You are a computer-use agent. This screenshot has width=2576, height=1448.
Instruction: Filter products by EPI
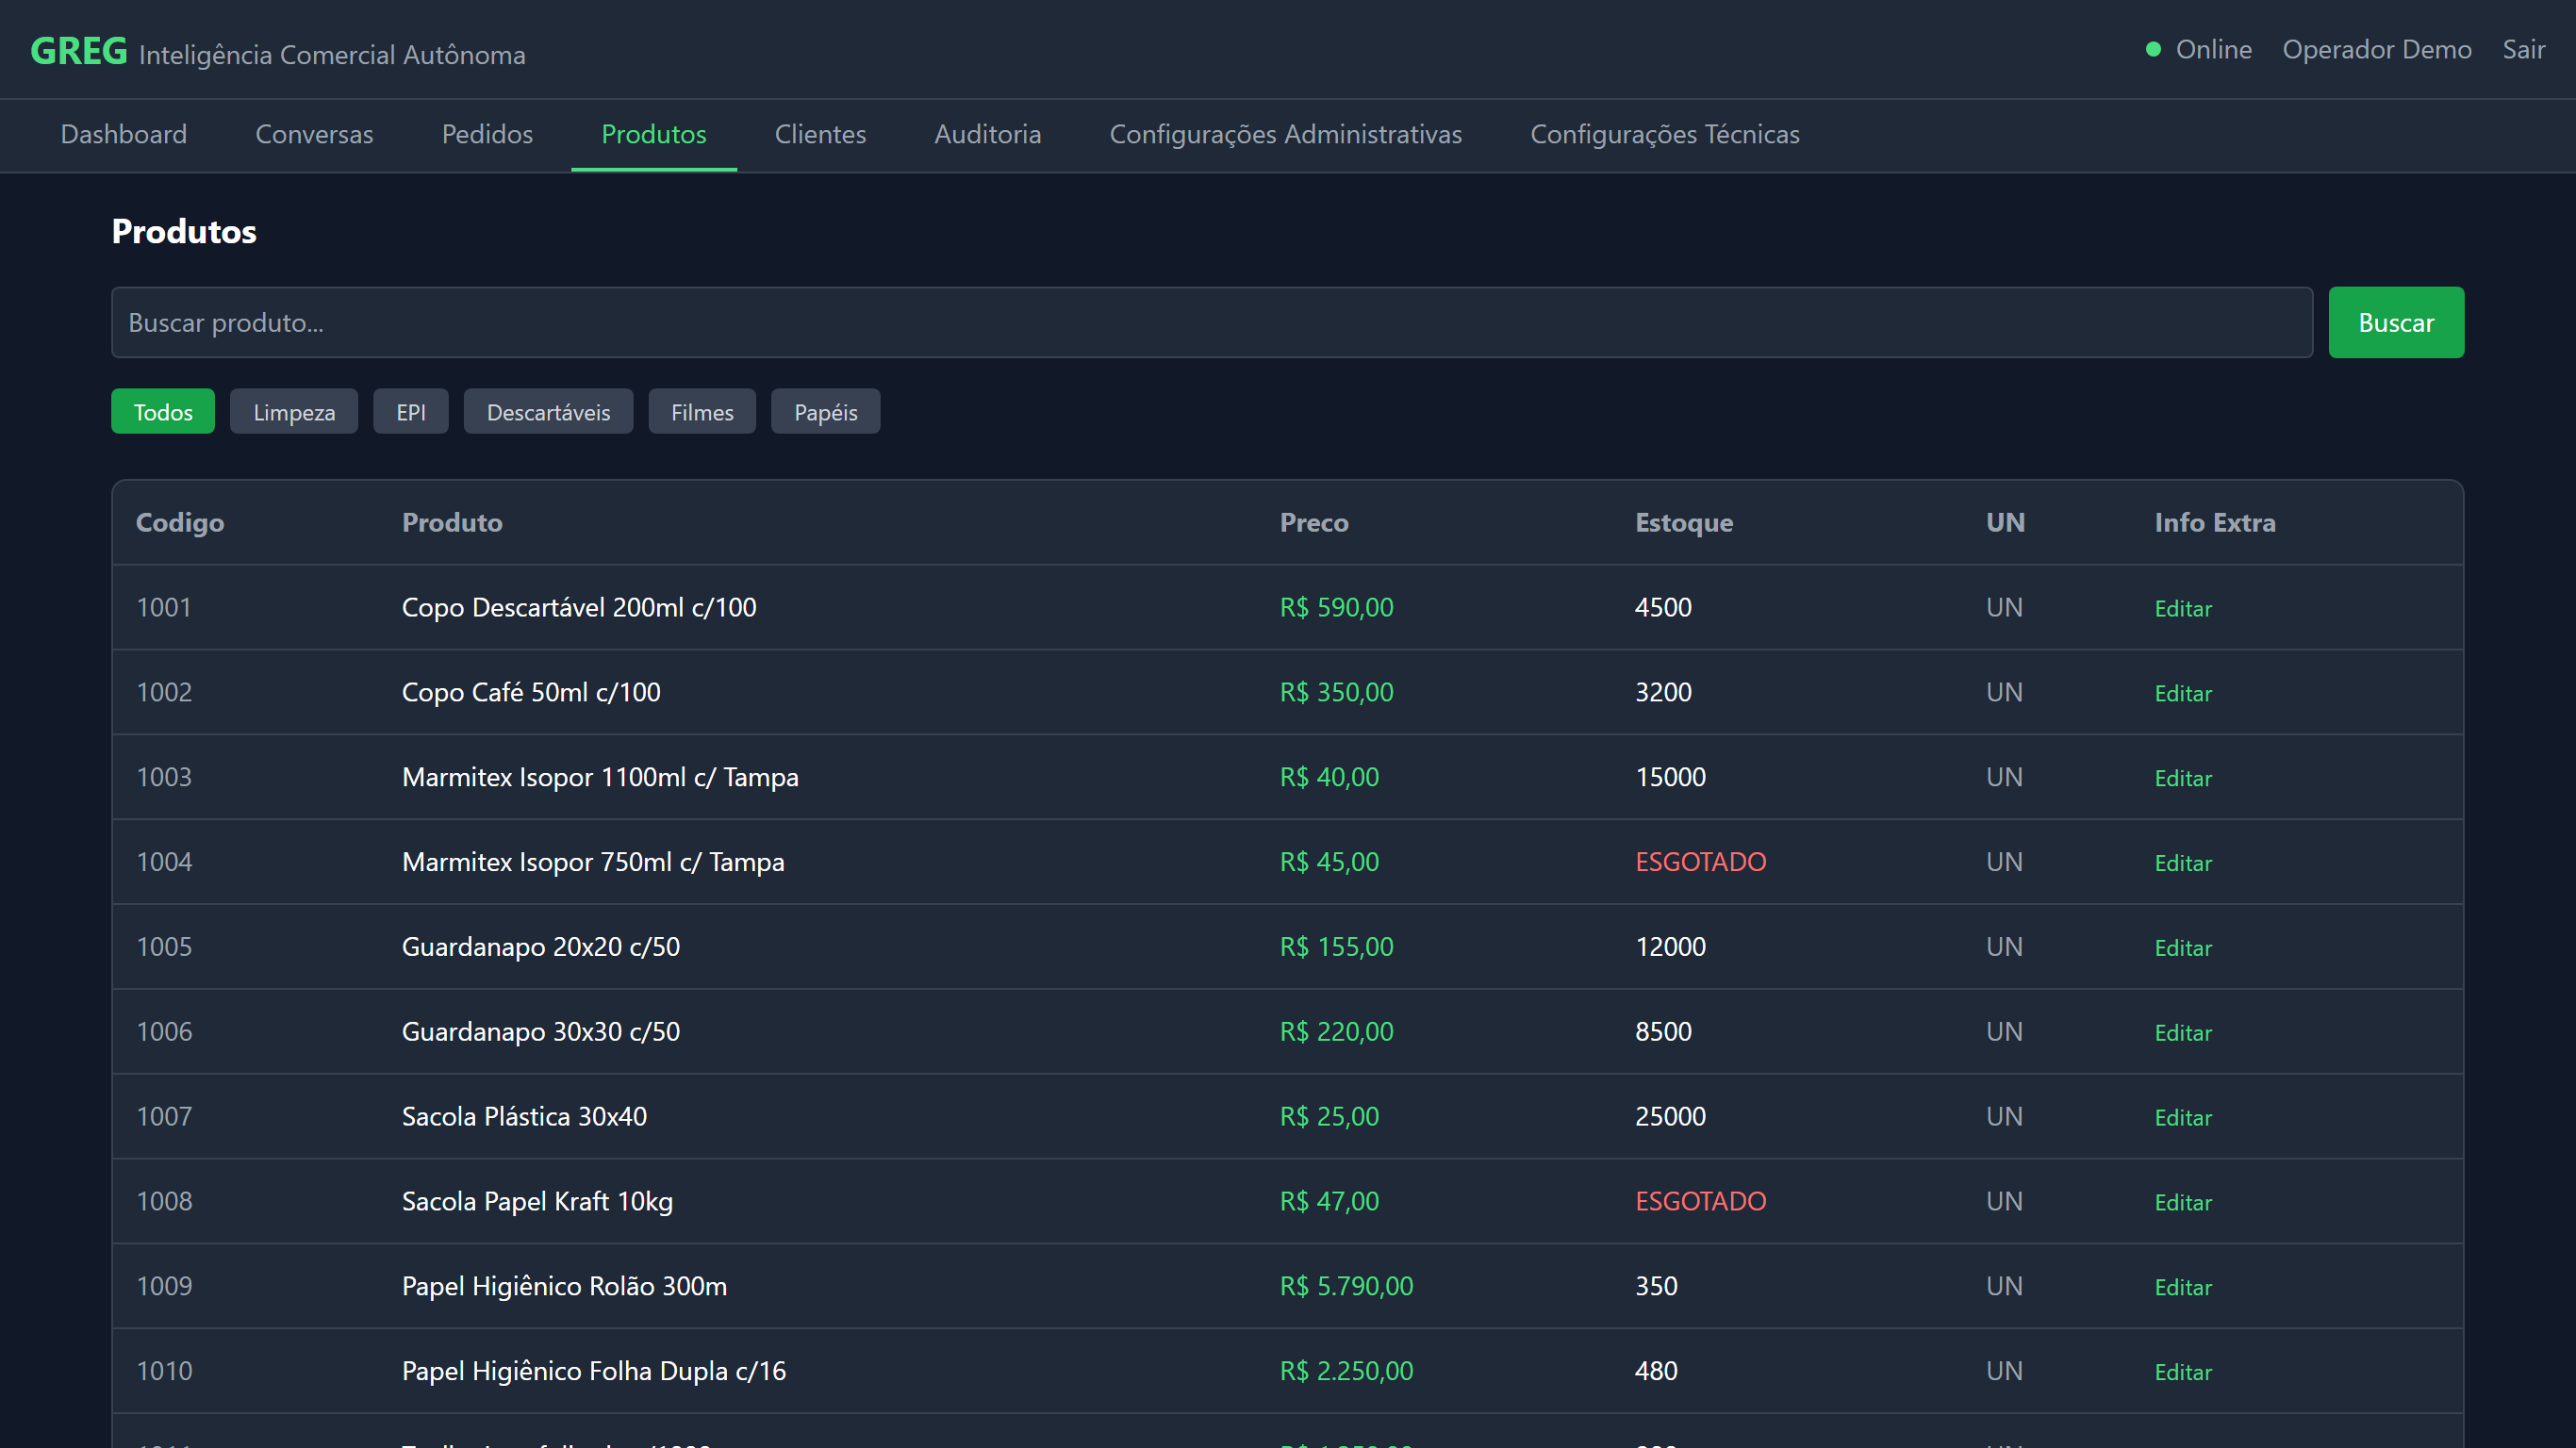tap(410, 412)
